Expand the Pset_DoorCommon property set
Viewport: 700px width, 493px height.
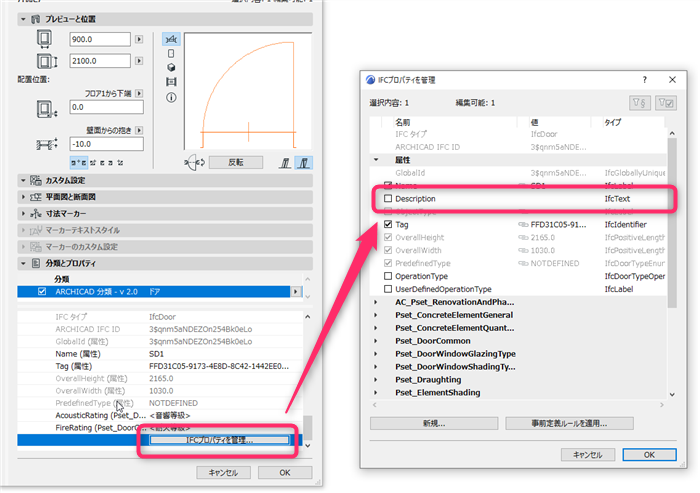(376, 341)
